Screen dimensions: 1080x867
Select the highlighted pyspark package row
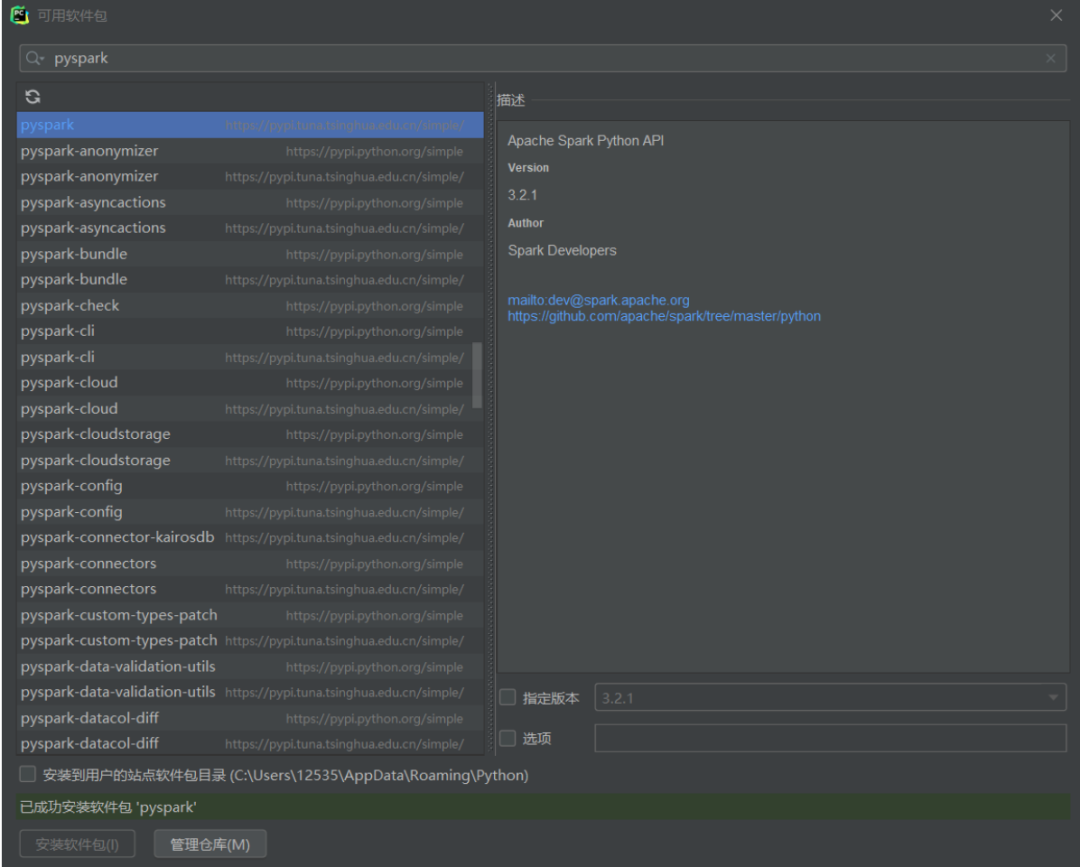(x=250, y=125)
